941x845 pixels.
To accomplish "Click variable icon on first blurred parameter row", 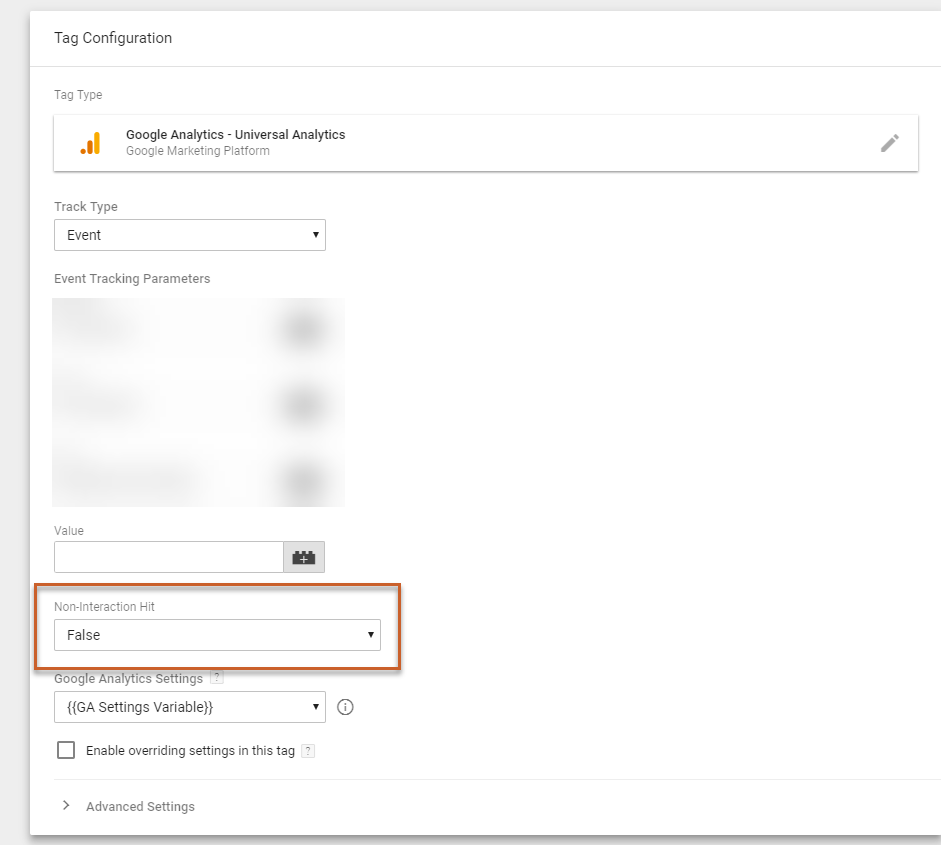I will pos(303,329).
